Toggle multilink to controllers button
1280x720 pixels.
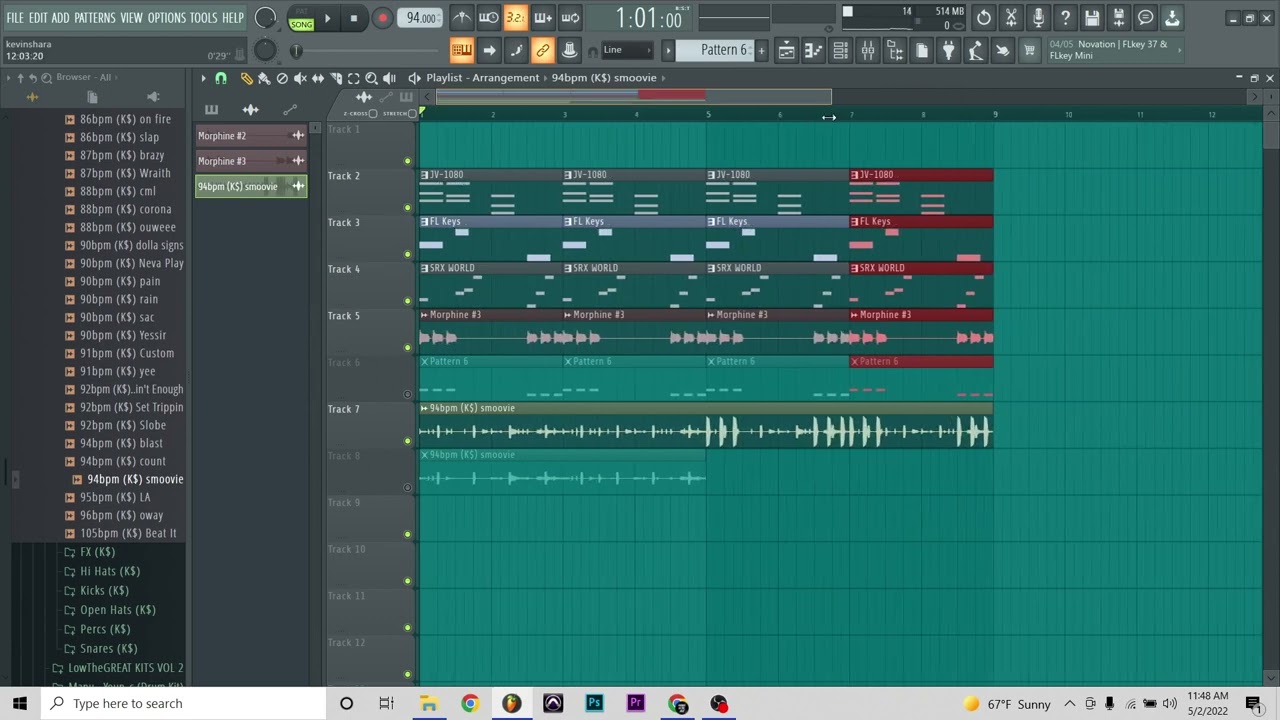[x=569, y=50]
